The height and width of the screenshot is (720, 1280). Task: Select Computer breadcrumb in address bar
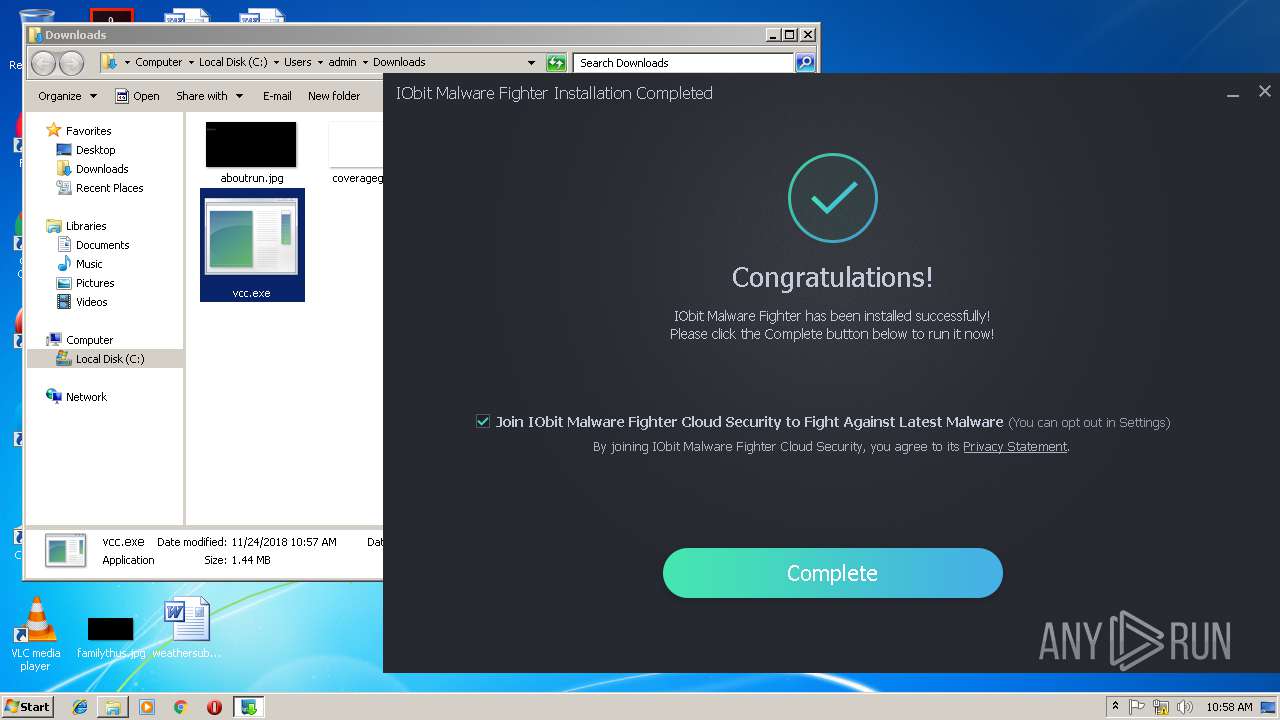coord(159,62)
